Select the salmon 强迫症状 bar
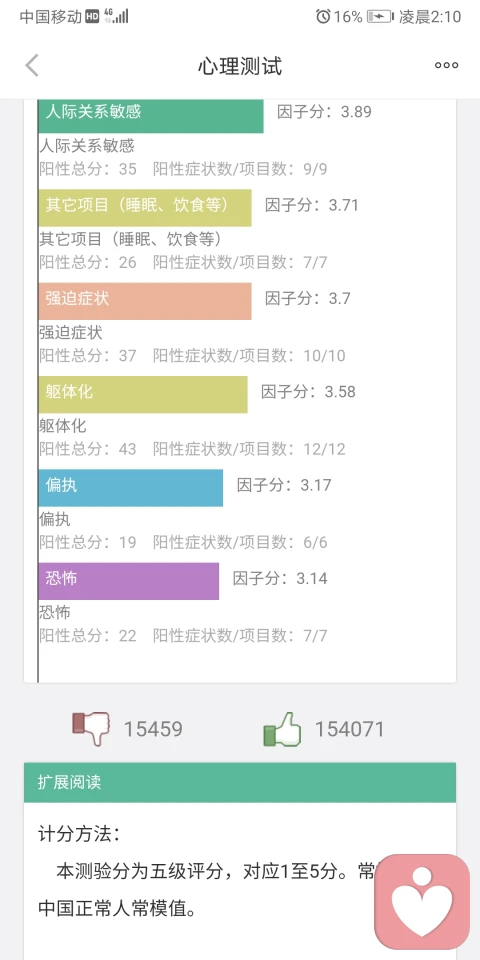480x960 pixels. click(x=144, y=301)
